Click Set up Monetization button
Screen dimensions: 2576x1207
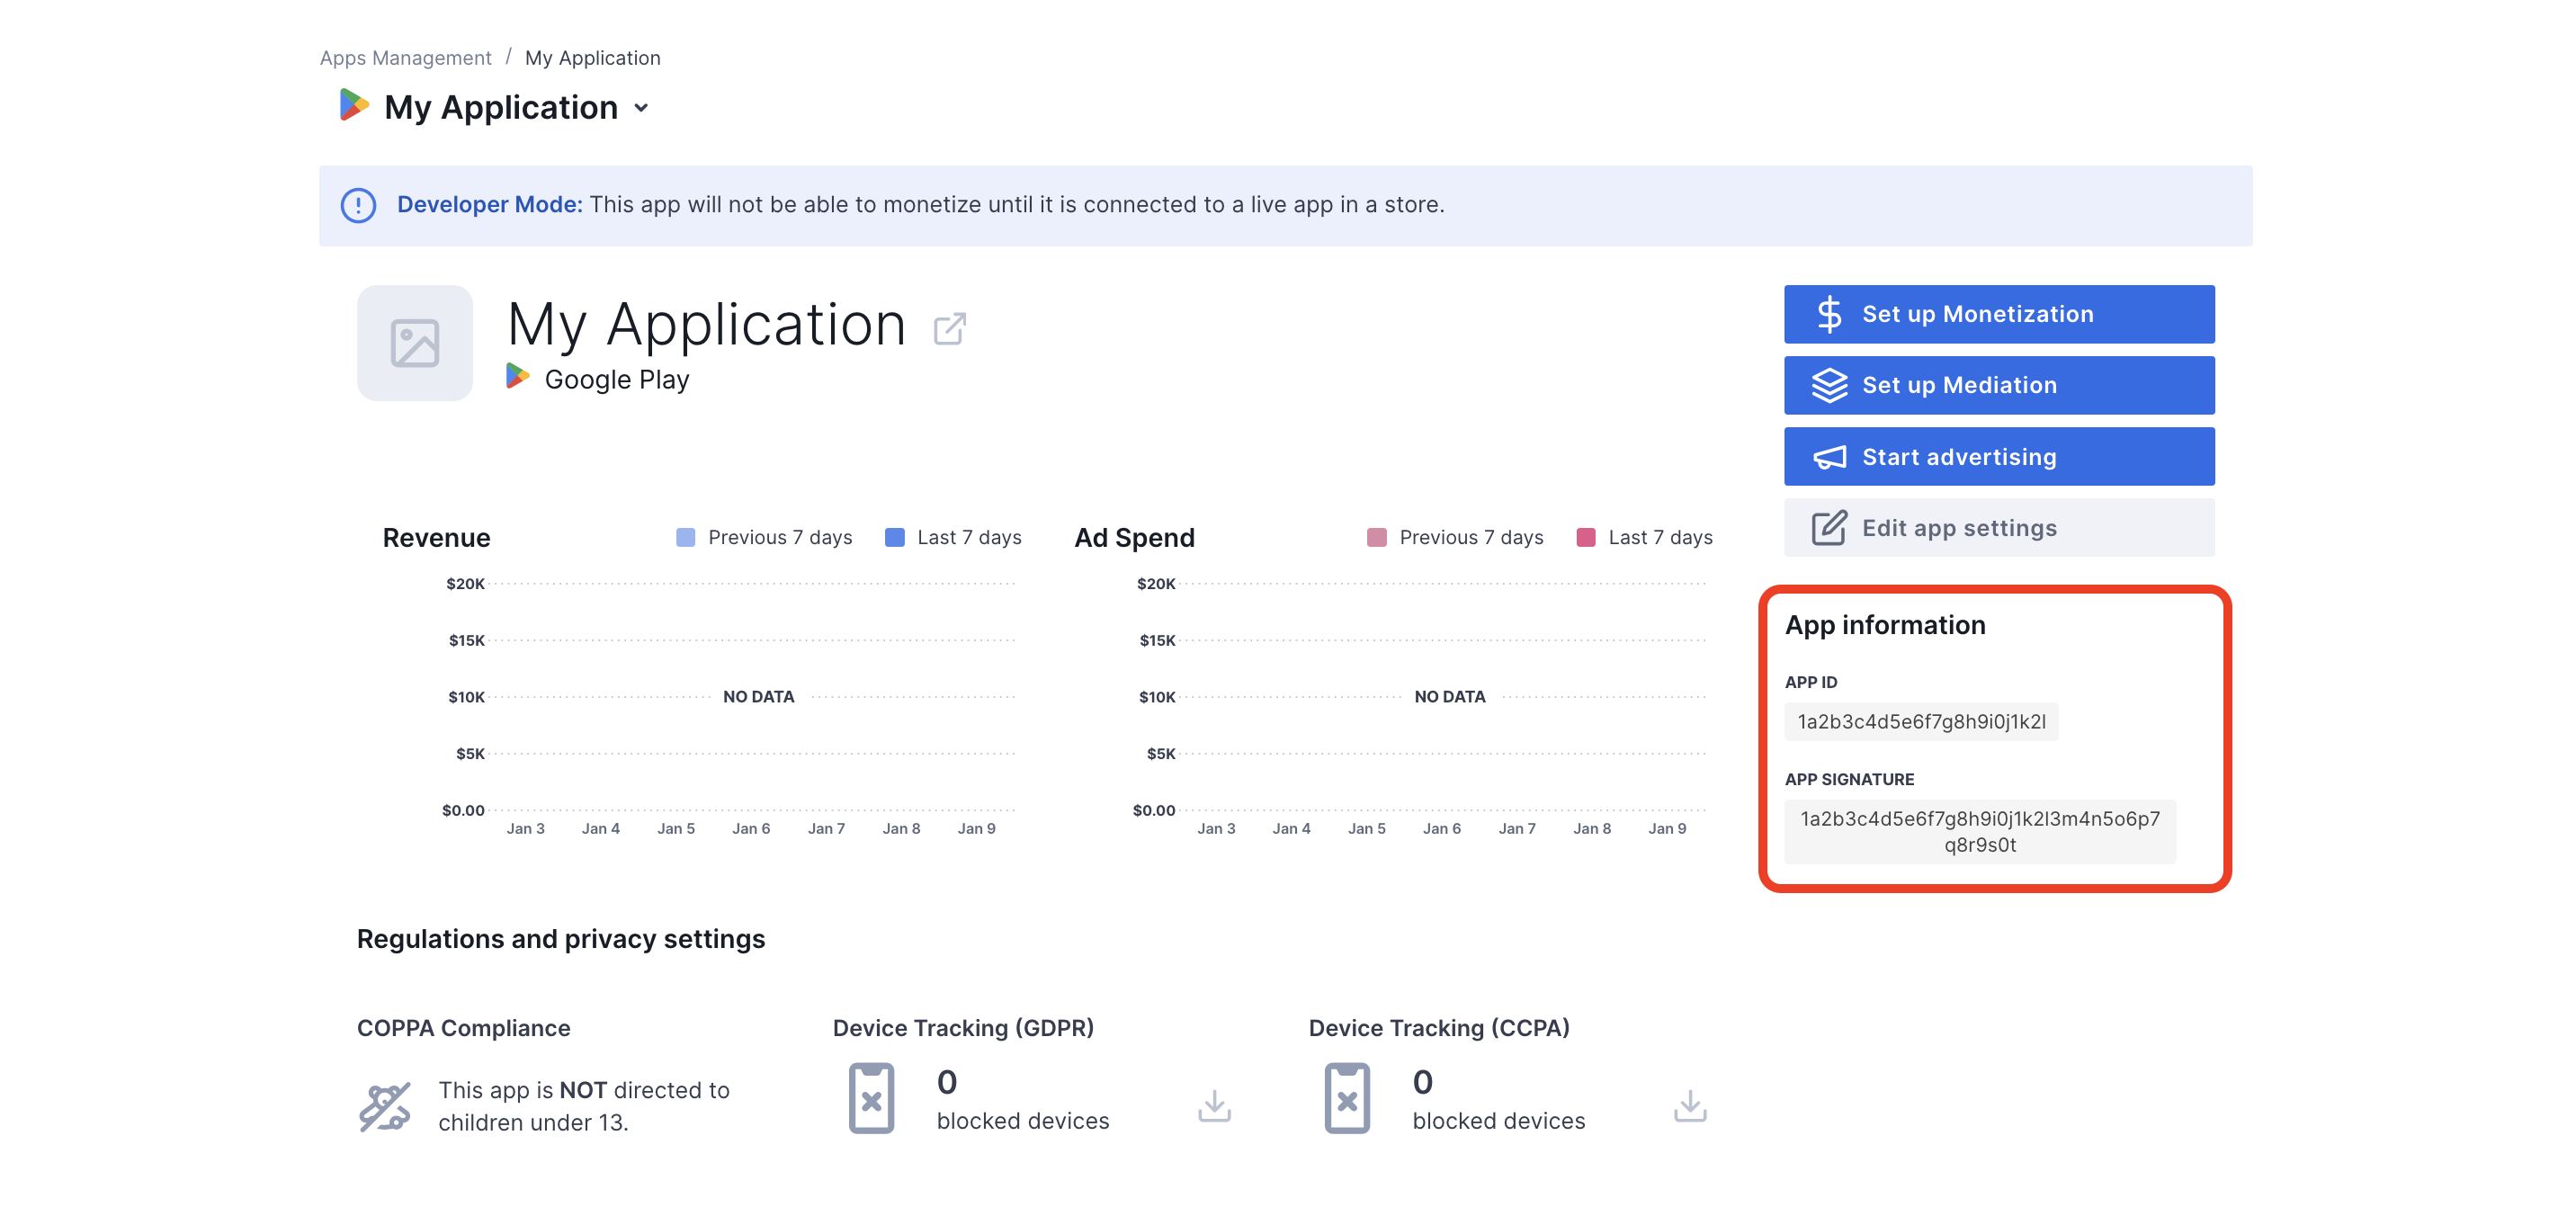tap(1999, 314)
